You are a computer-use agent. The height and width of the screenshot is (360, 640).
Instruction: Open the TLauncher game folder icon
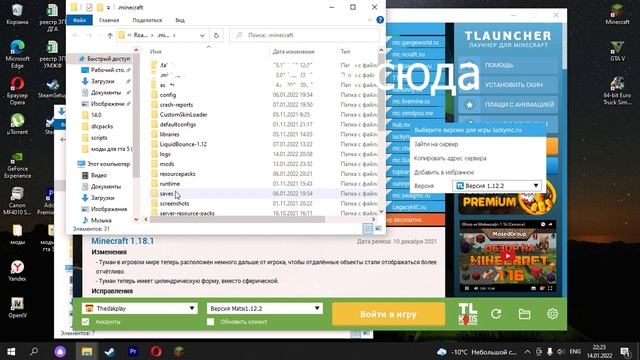pos(524,314)
